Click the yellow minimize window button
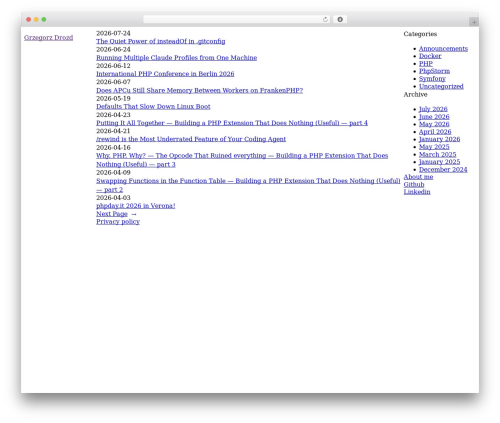 click(x=36, y=19)
